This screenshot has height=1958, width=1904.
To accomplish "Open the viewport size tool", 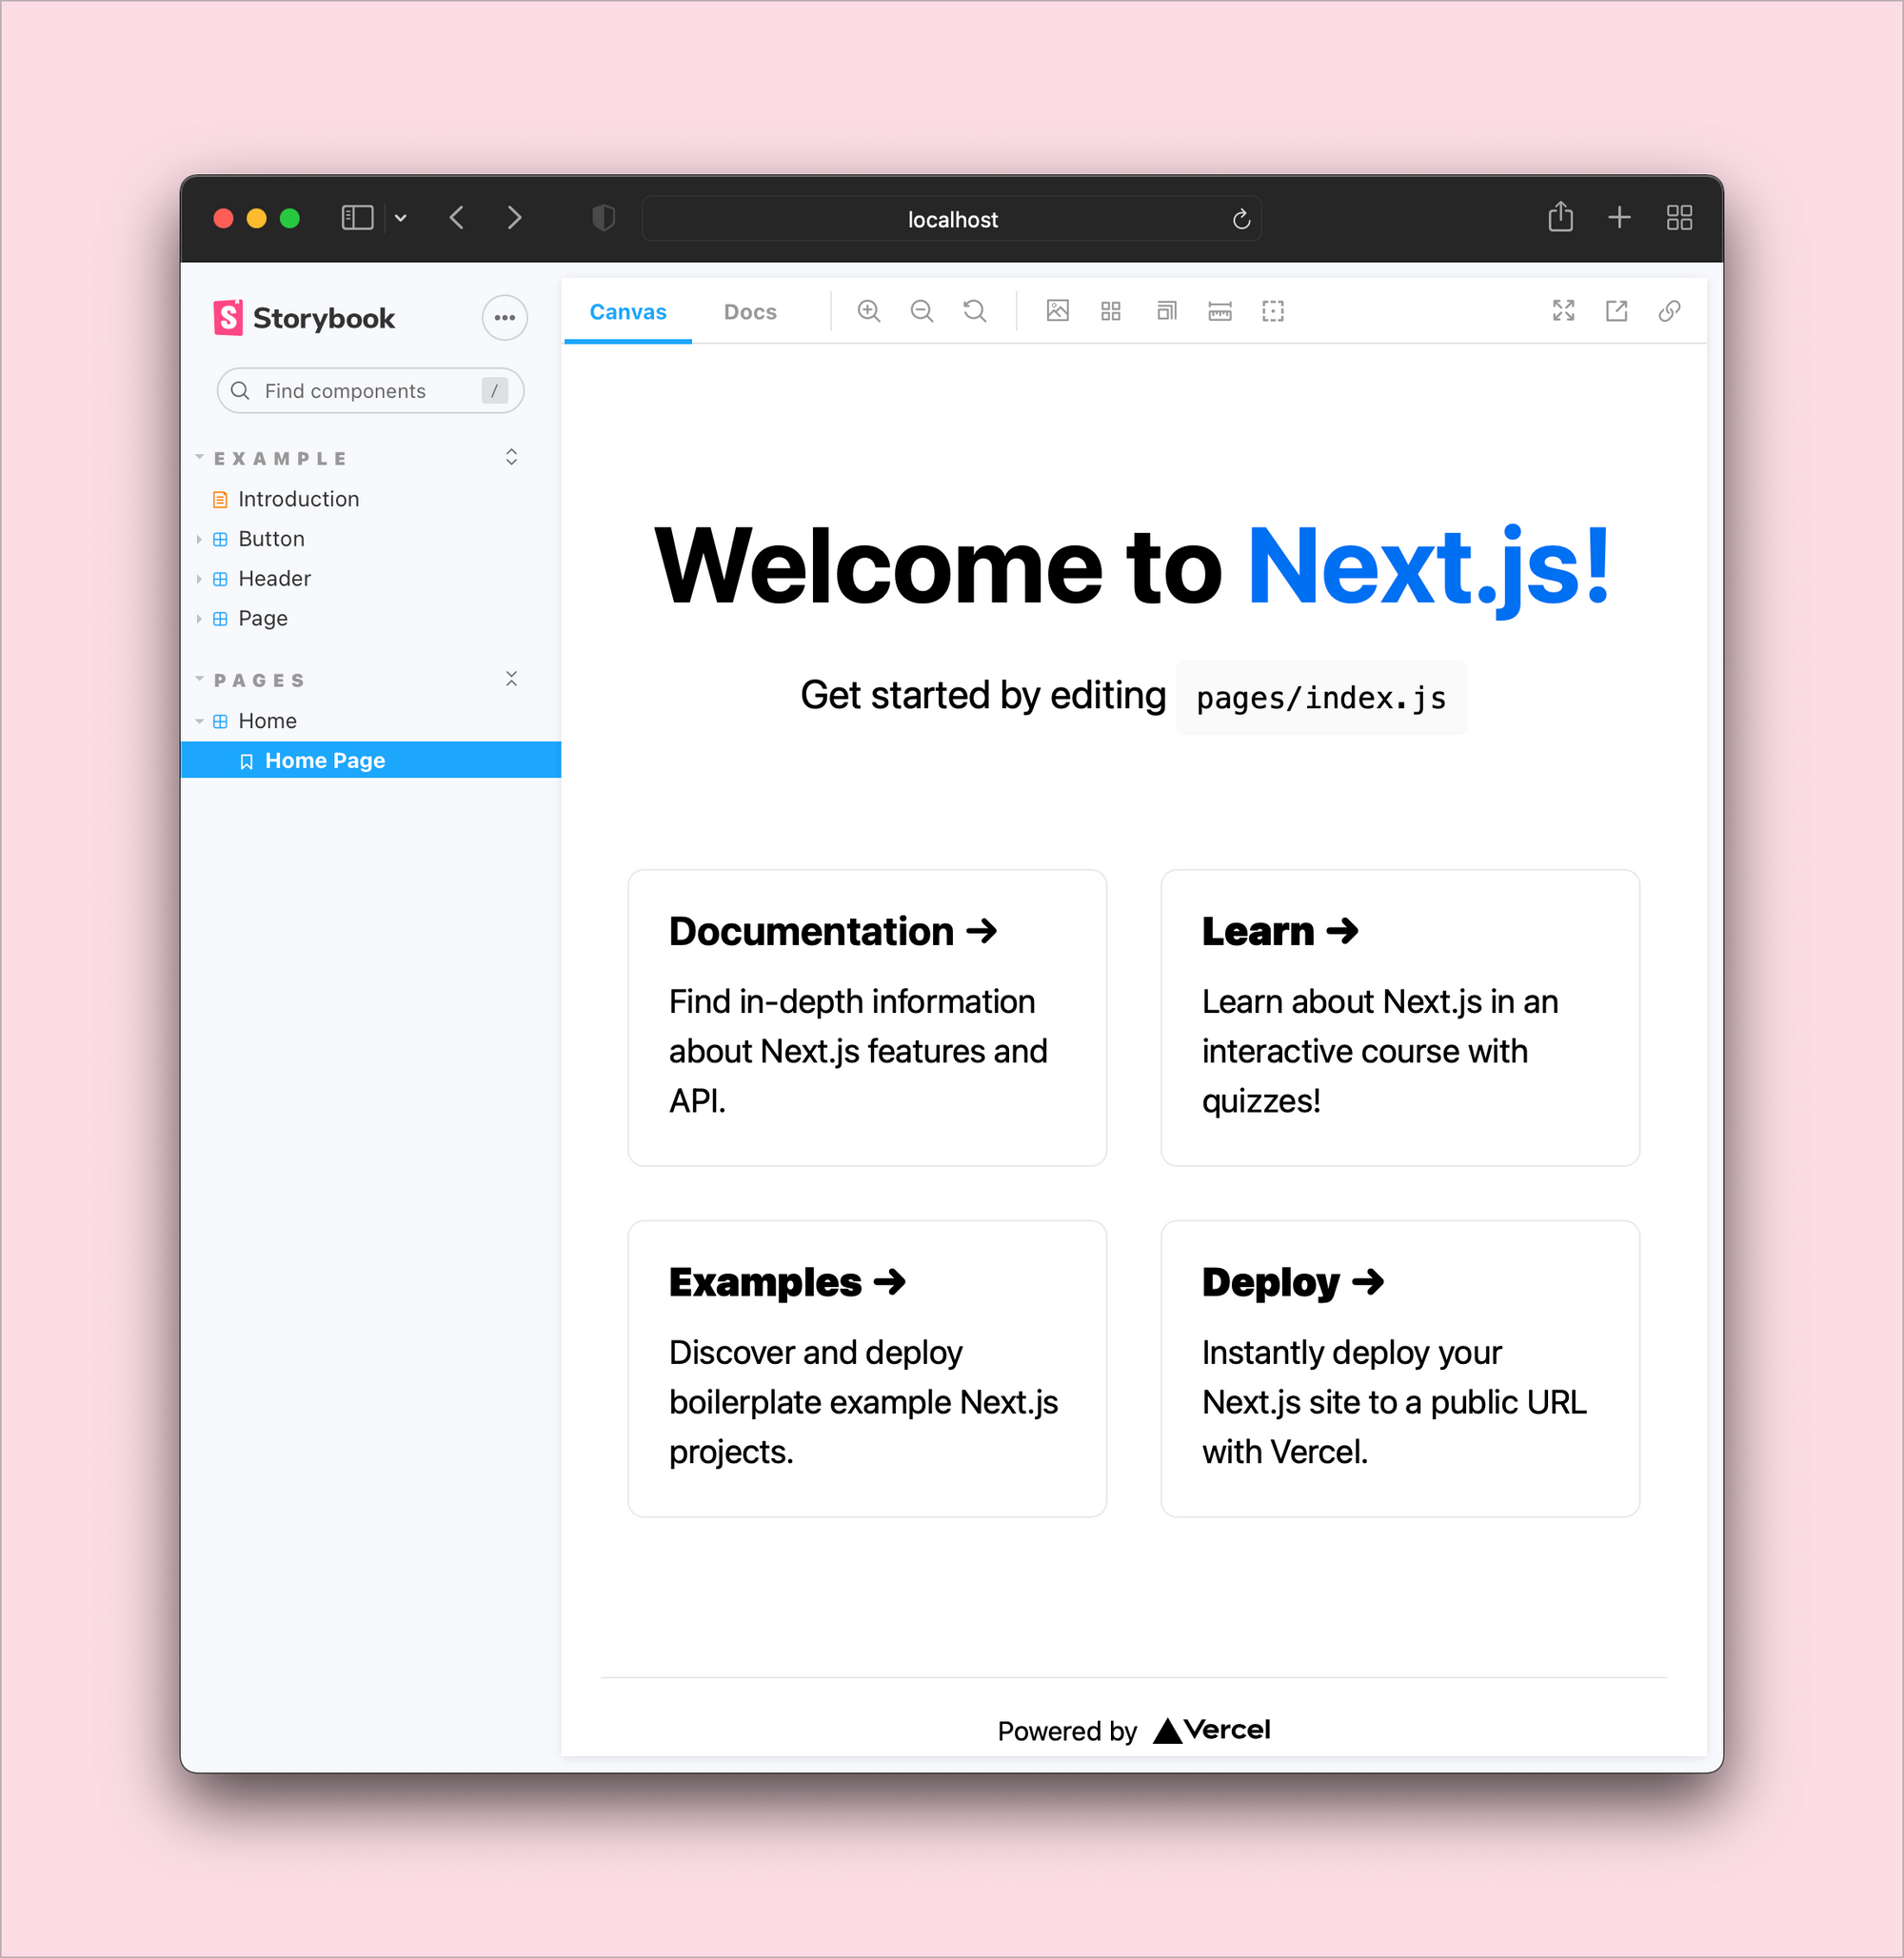I will [1166, 311].
